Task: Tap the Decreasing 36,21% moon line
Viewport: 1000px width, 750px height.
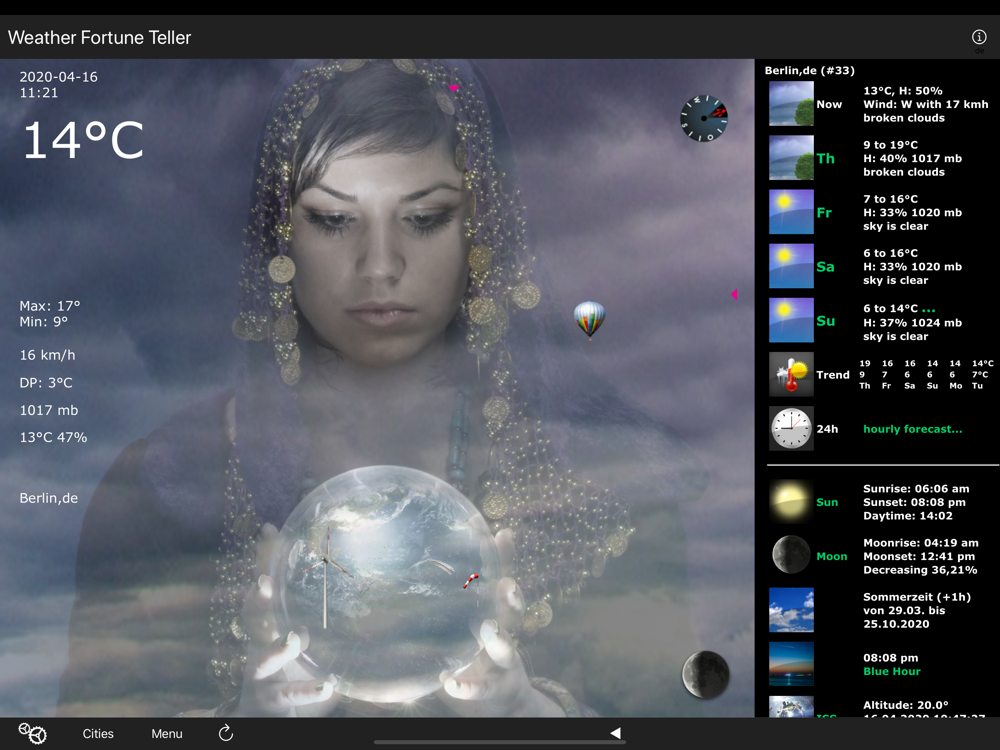Action: (x=920, y=570)
